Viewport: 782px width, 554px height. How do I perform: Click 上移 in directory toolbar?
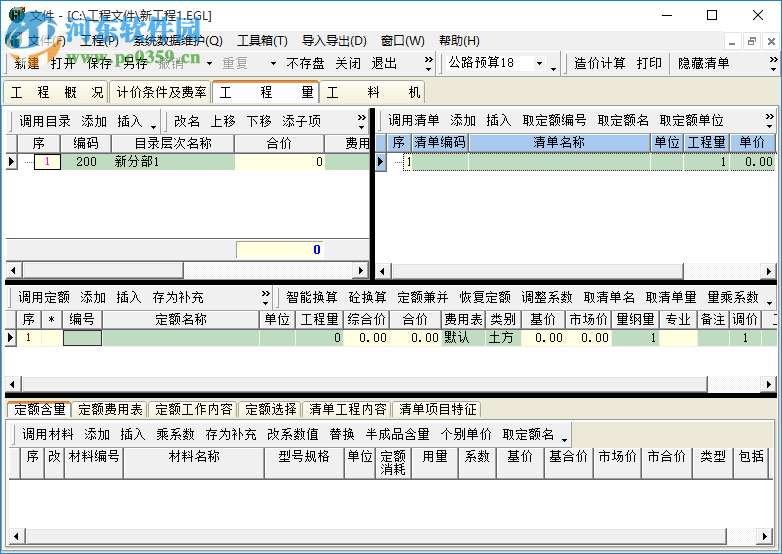pos(223,121)
